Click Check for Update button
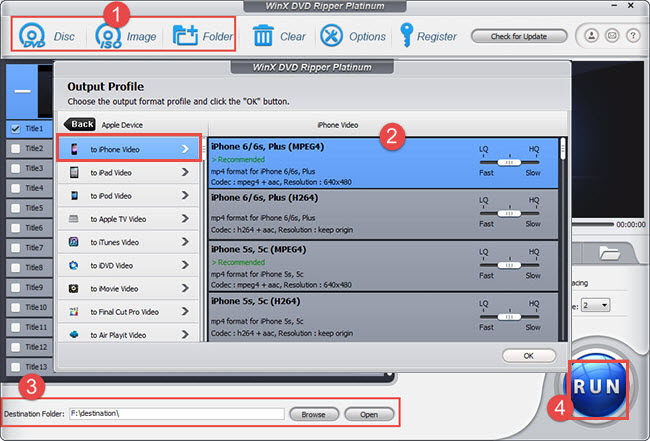Viewport: 650px width, 441px height. [x=519, y=36]
